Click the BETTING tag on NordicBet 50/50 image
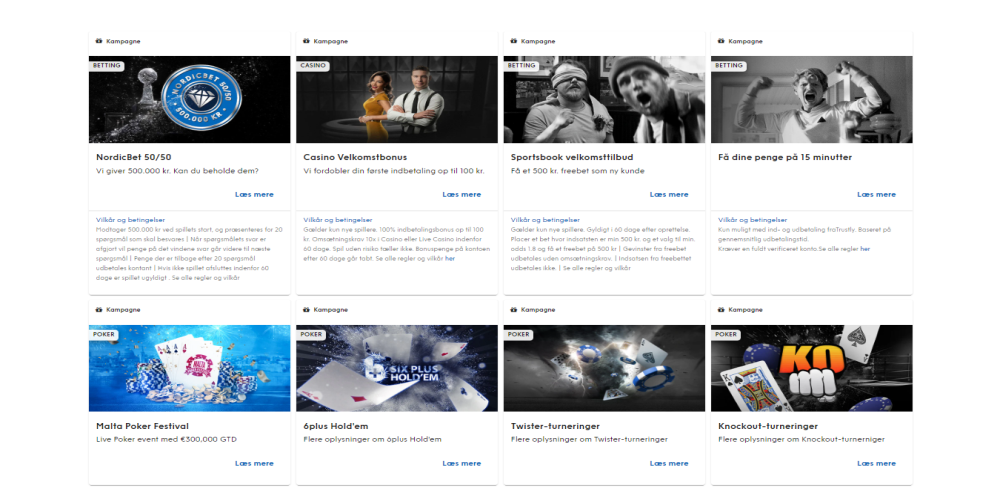Screen dimensions: 1000x500 pos(106,66)
